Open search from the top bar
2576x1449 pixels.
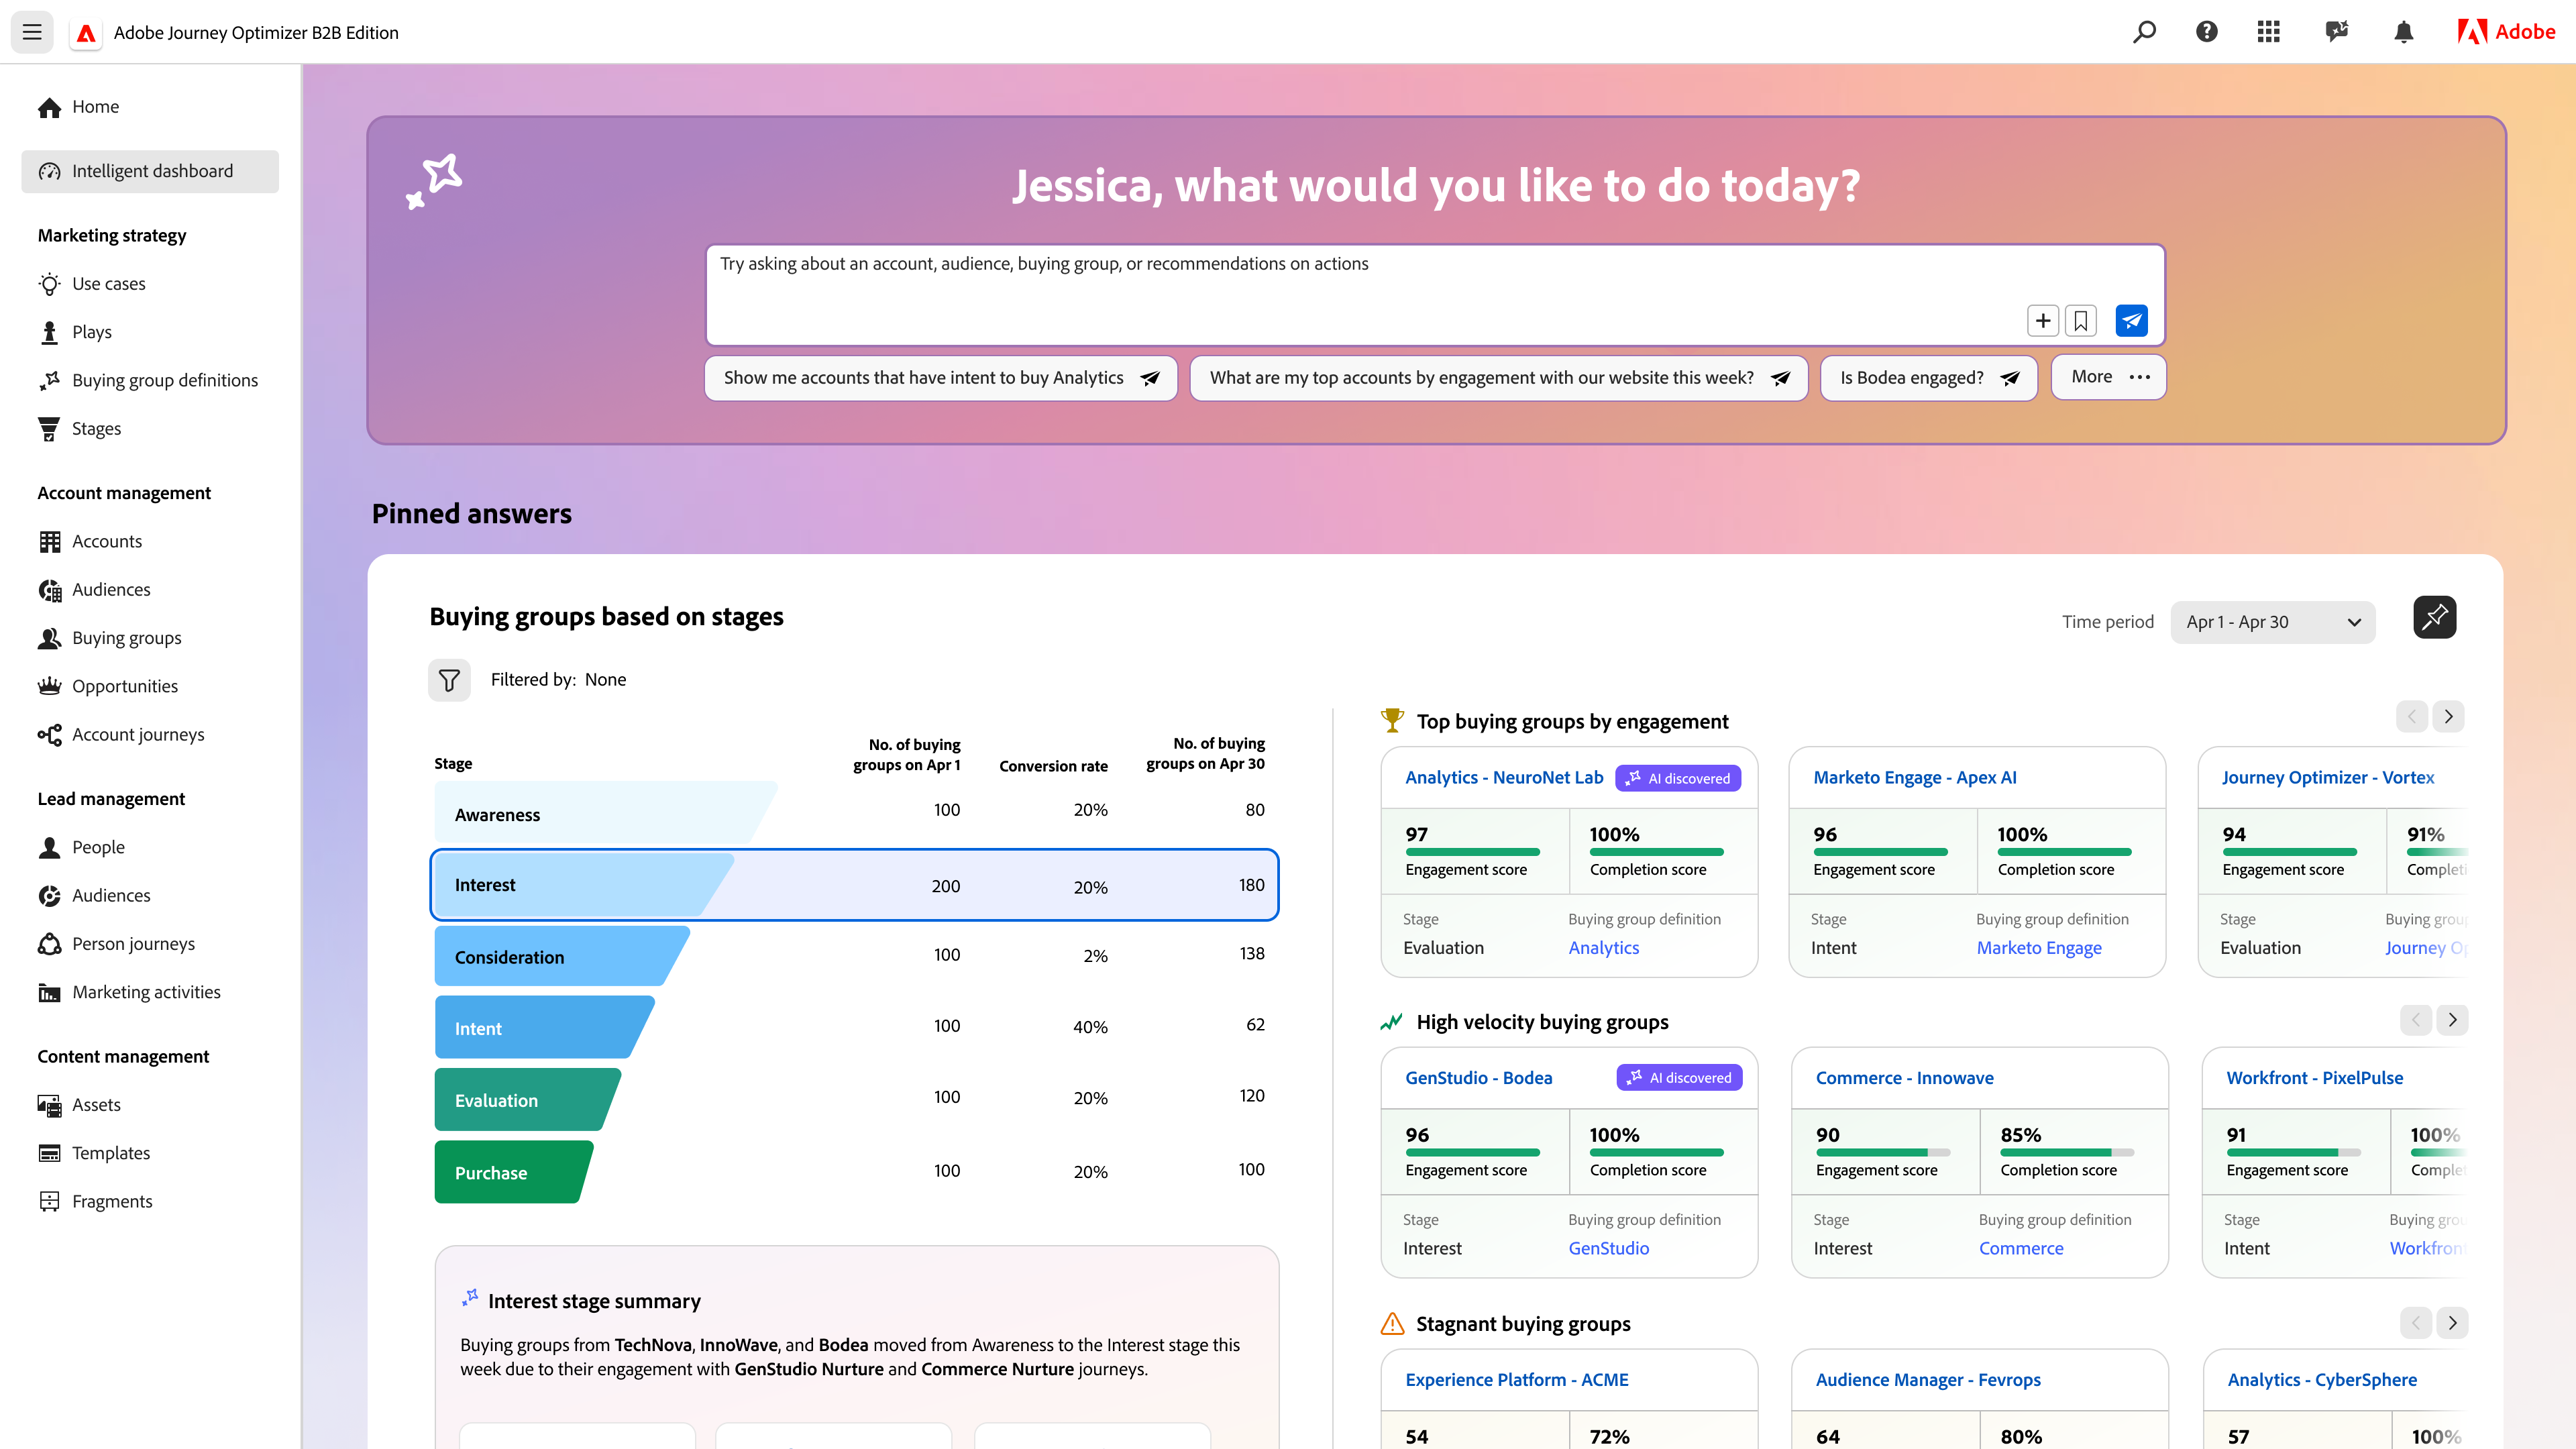(2144, 31)
